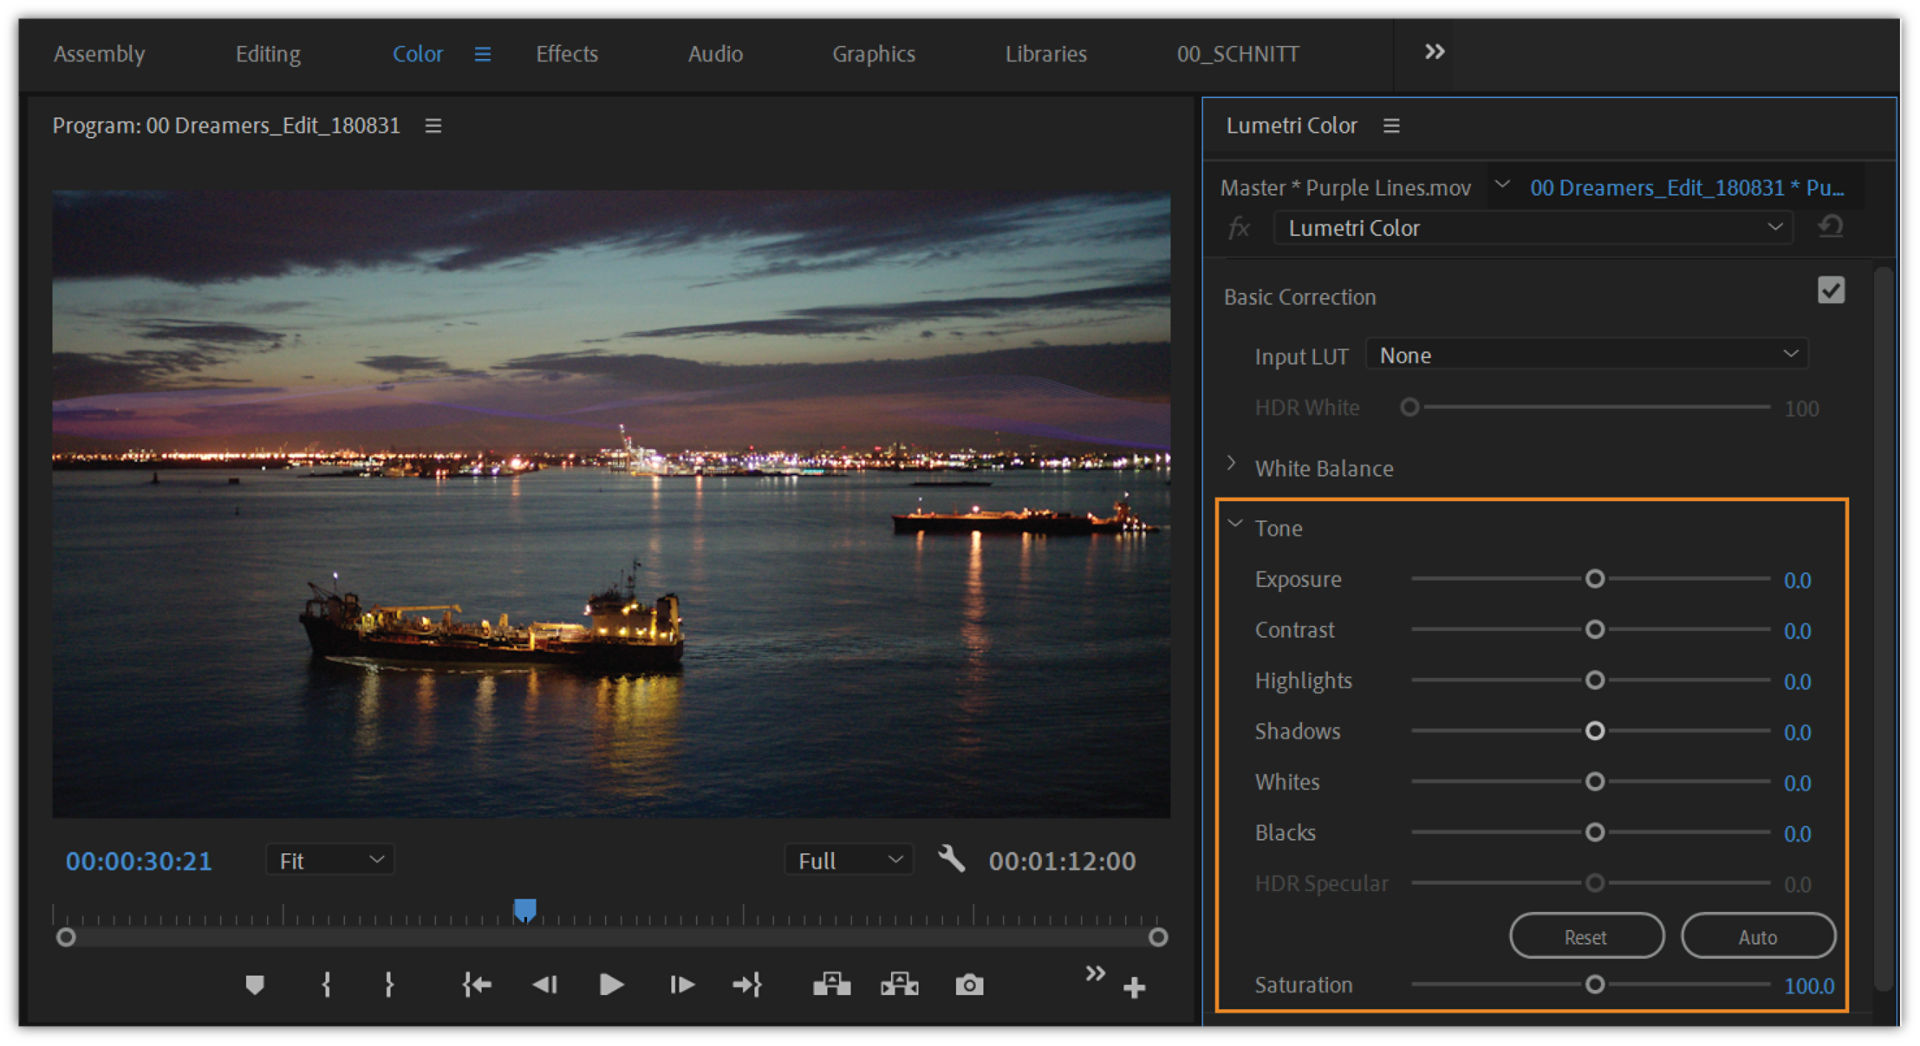This screenshot has width=1920, height=1046.
Task: Click the Reset tone button
Action: (x=1586, y=937)
